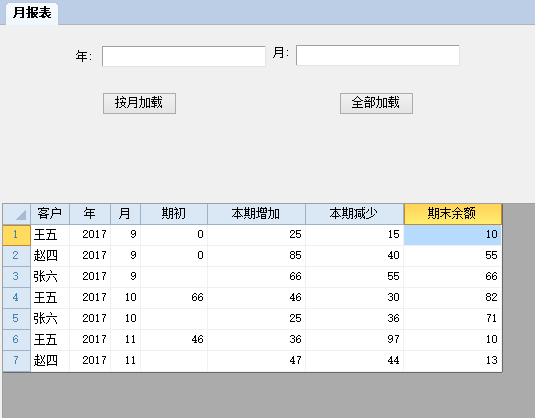
Task: Select the 期末余额 column header
Action: click(453, 214)
